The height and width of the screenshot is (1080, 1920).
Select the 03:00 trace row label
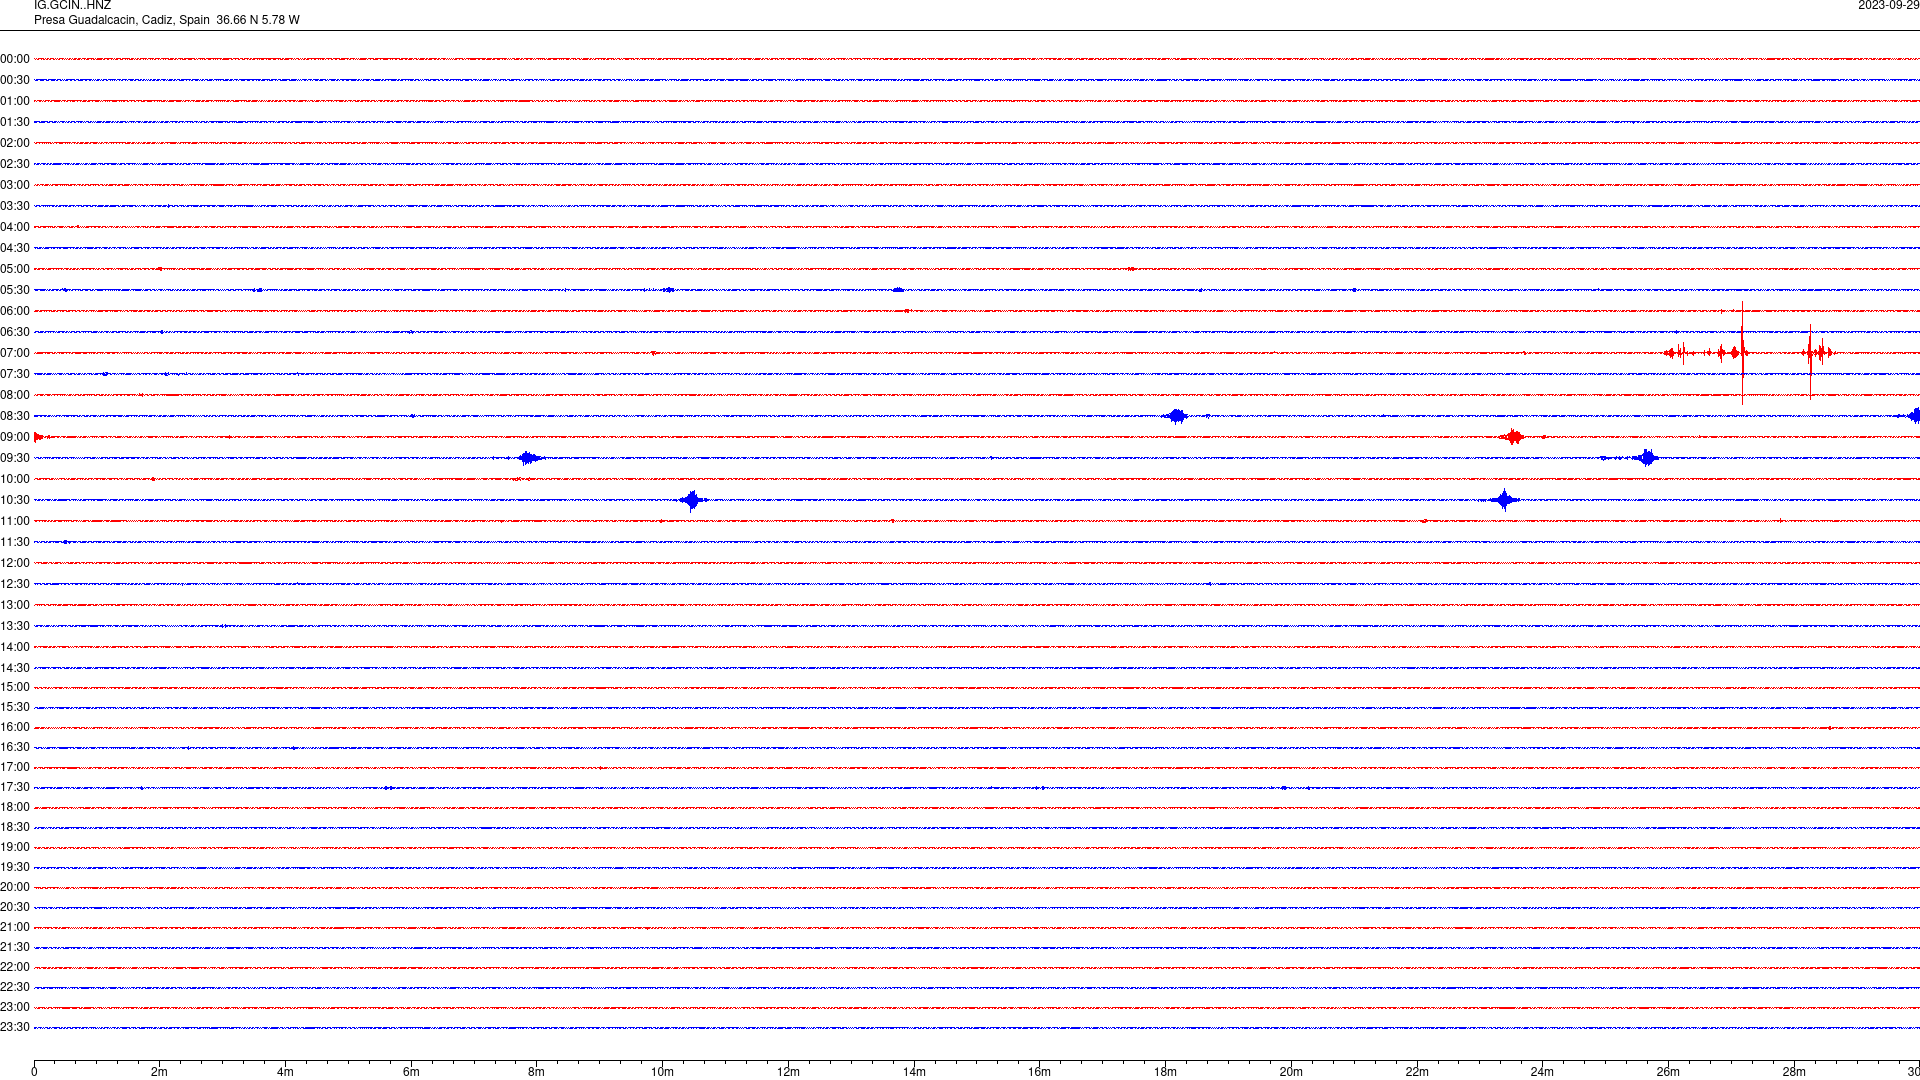(x=15, y=185)
